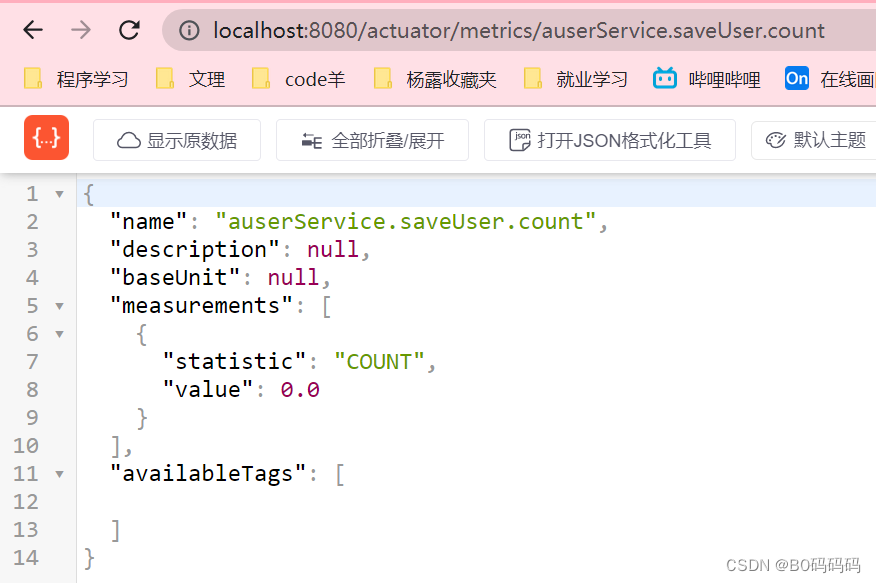Viewport: 876px width, 583px height.
Task: Collapse the availableTags array at line 11
Action: point(59,474)
